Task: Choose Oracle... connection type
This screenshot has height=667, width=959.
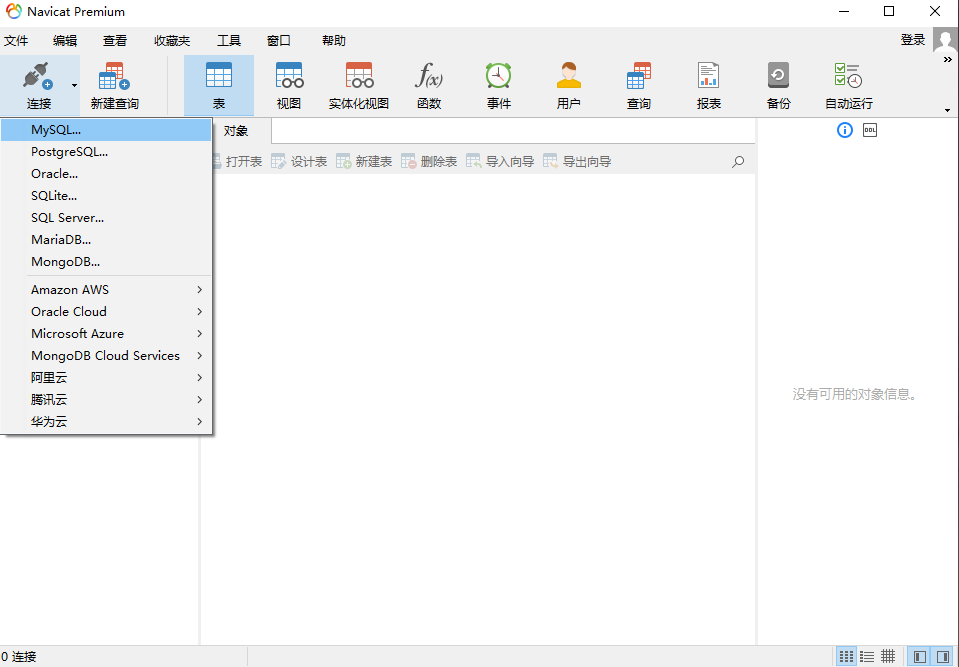Action: [106, 174]
